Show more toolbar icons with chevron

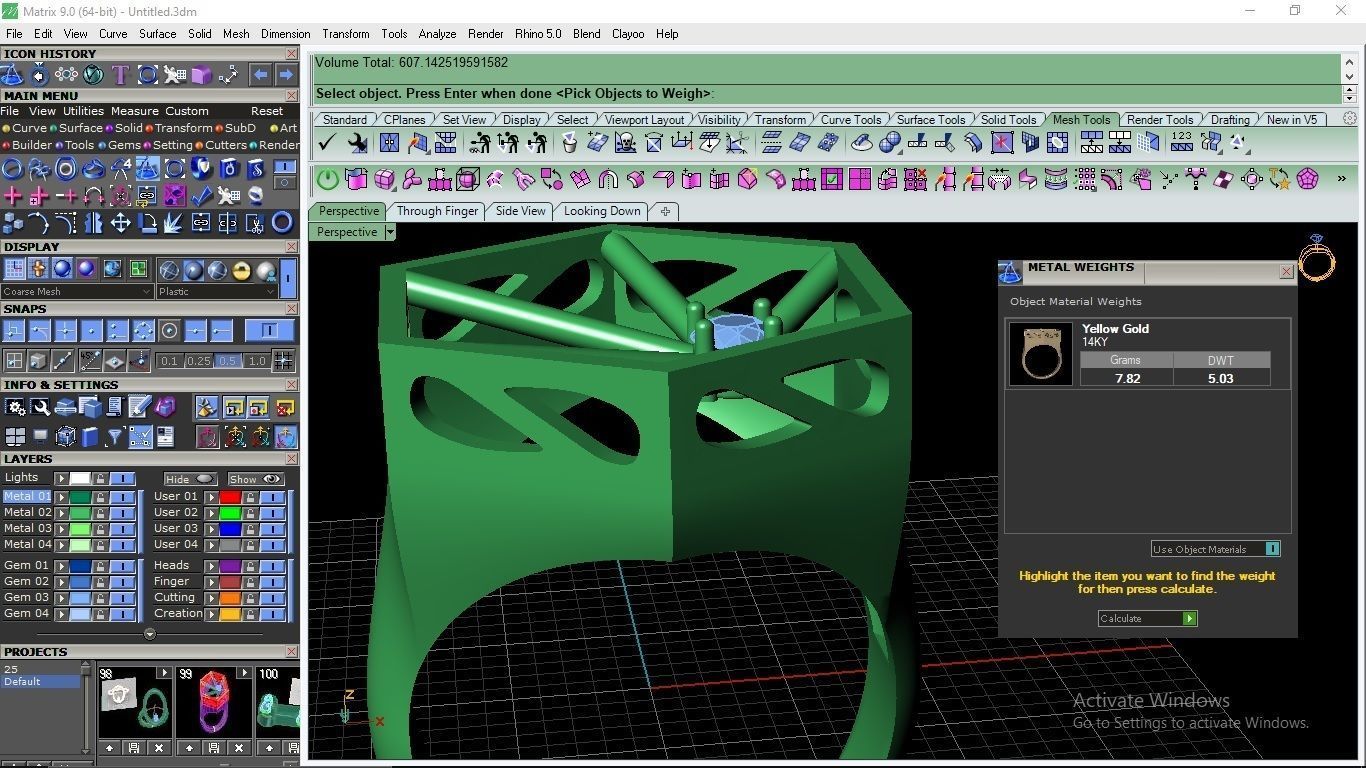[1341, 178]
